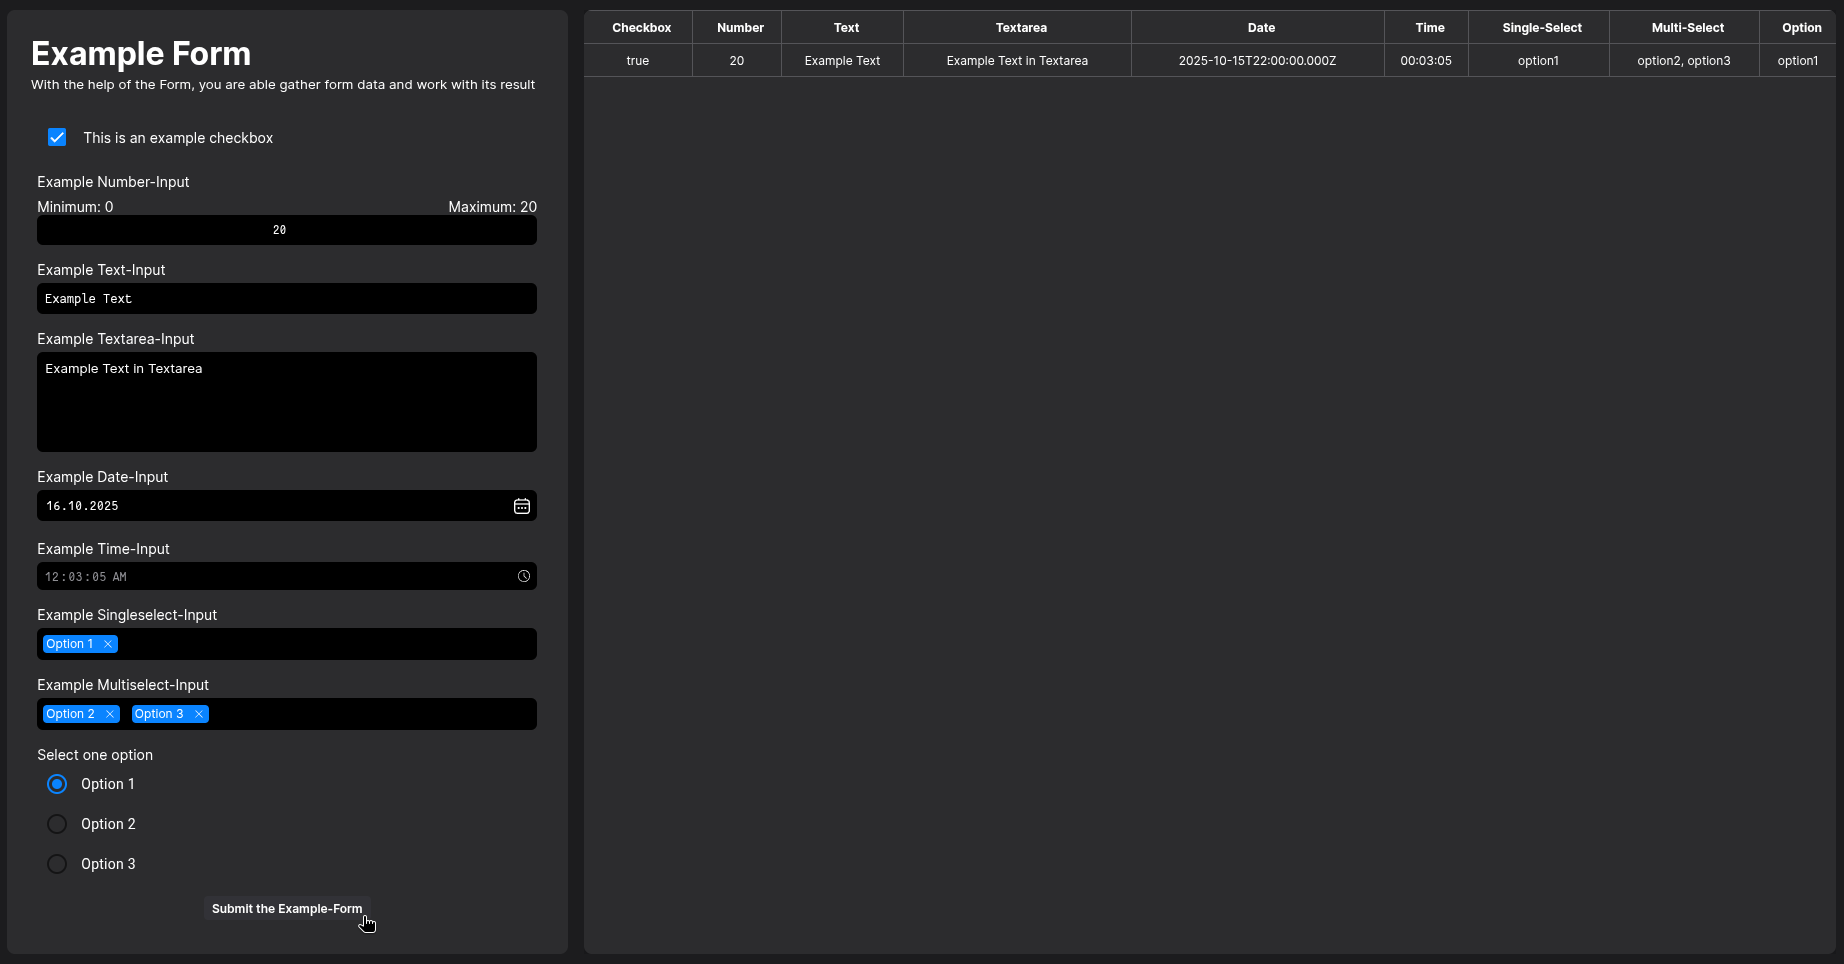Click the Multi-Select column header
The height and width of the screenshot is (964, 1844).
1687,28
